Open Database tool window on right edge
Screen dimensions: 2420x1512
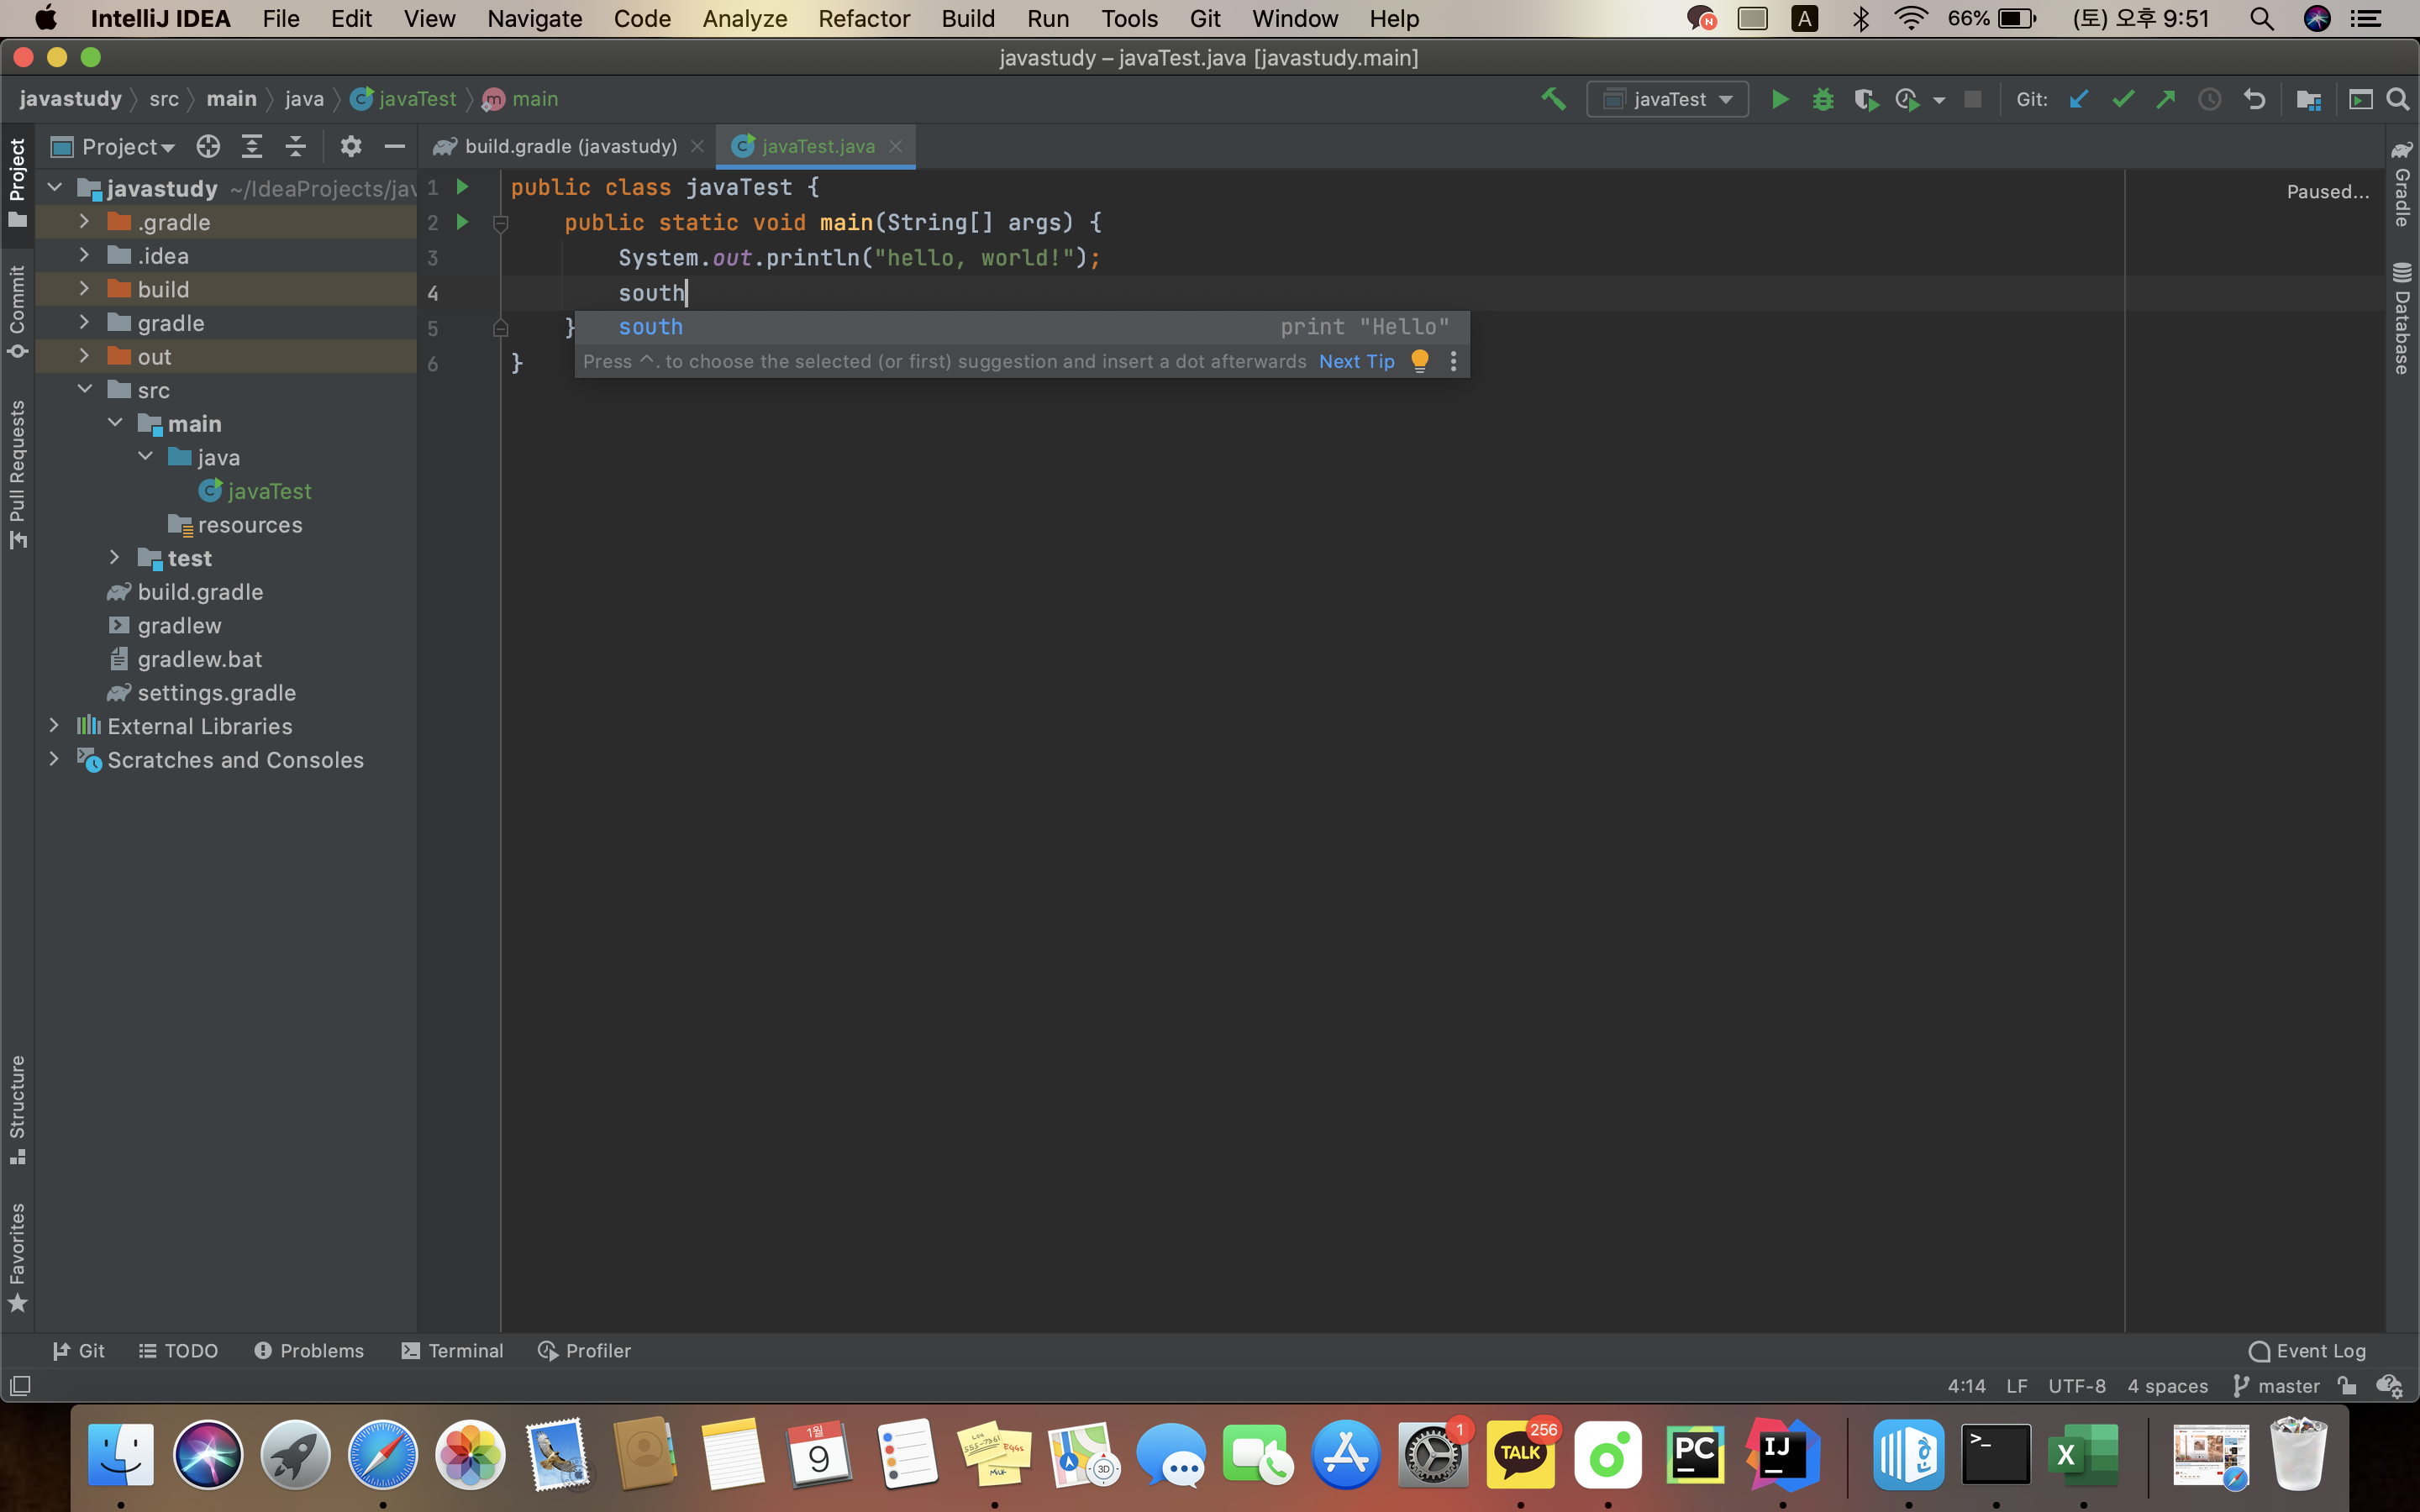coord(2402,318)
